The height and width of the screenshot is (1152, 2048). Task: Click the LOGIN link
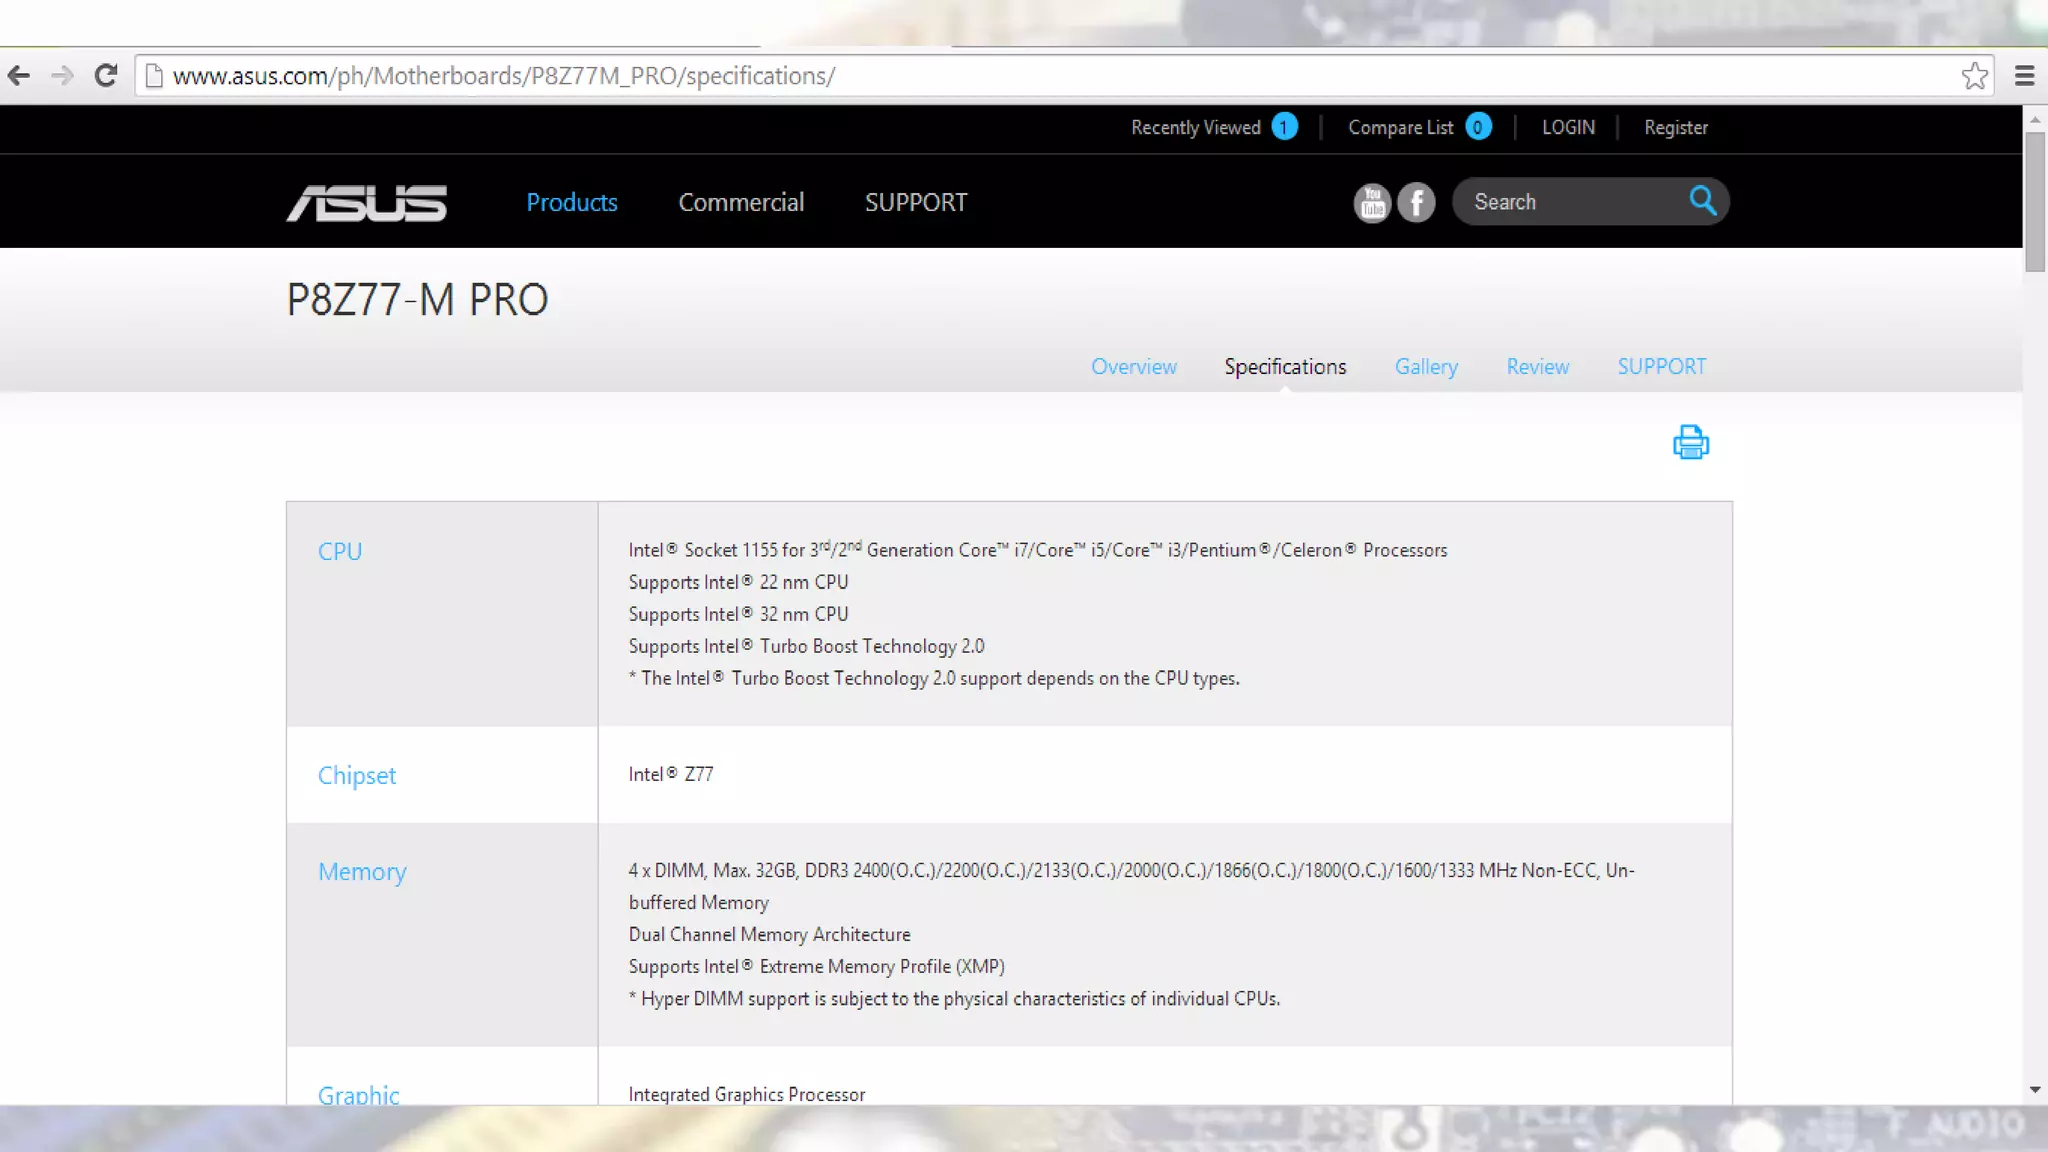[1568, 127]
